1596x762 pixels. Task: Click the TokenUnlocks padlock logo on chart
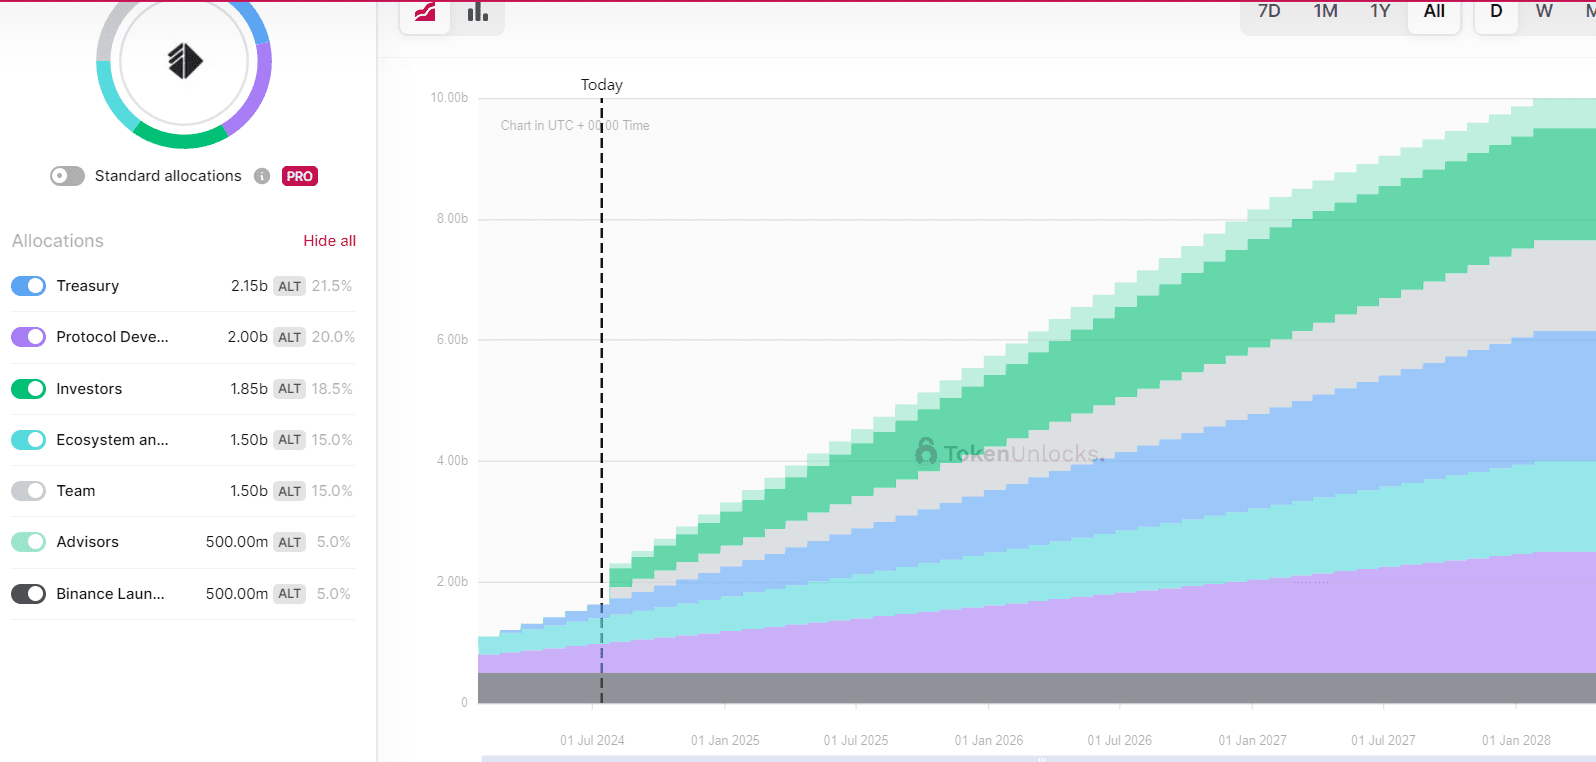click(926, 452)
